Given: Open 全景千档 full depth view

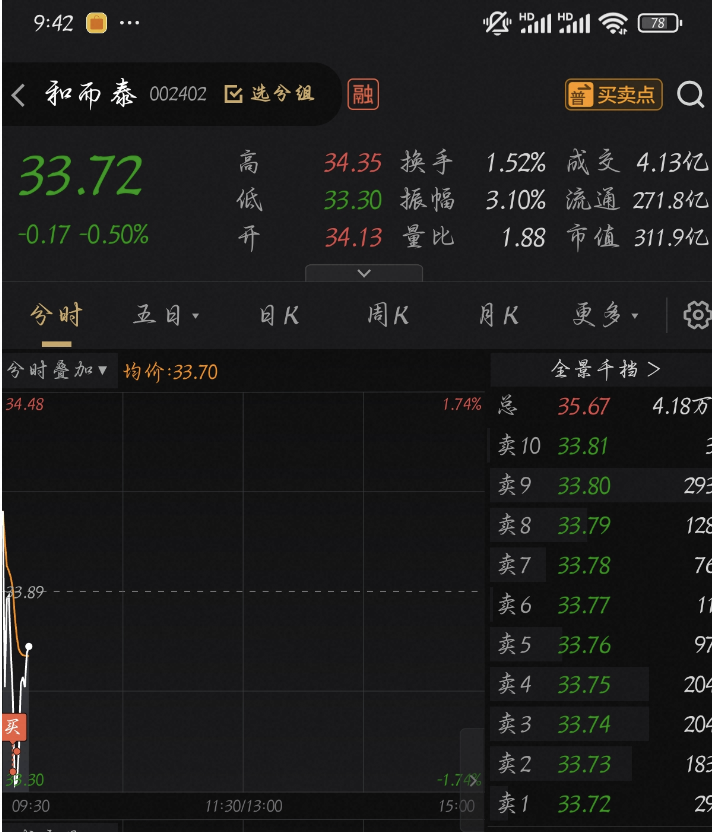Looking at the screenshot, I should [x=605, y=369].
